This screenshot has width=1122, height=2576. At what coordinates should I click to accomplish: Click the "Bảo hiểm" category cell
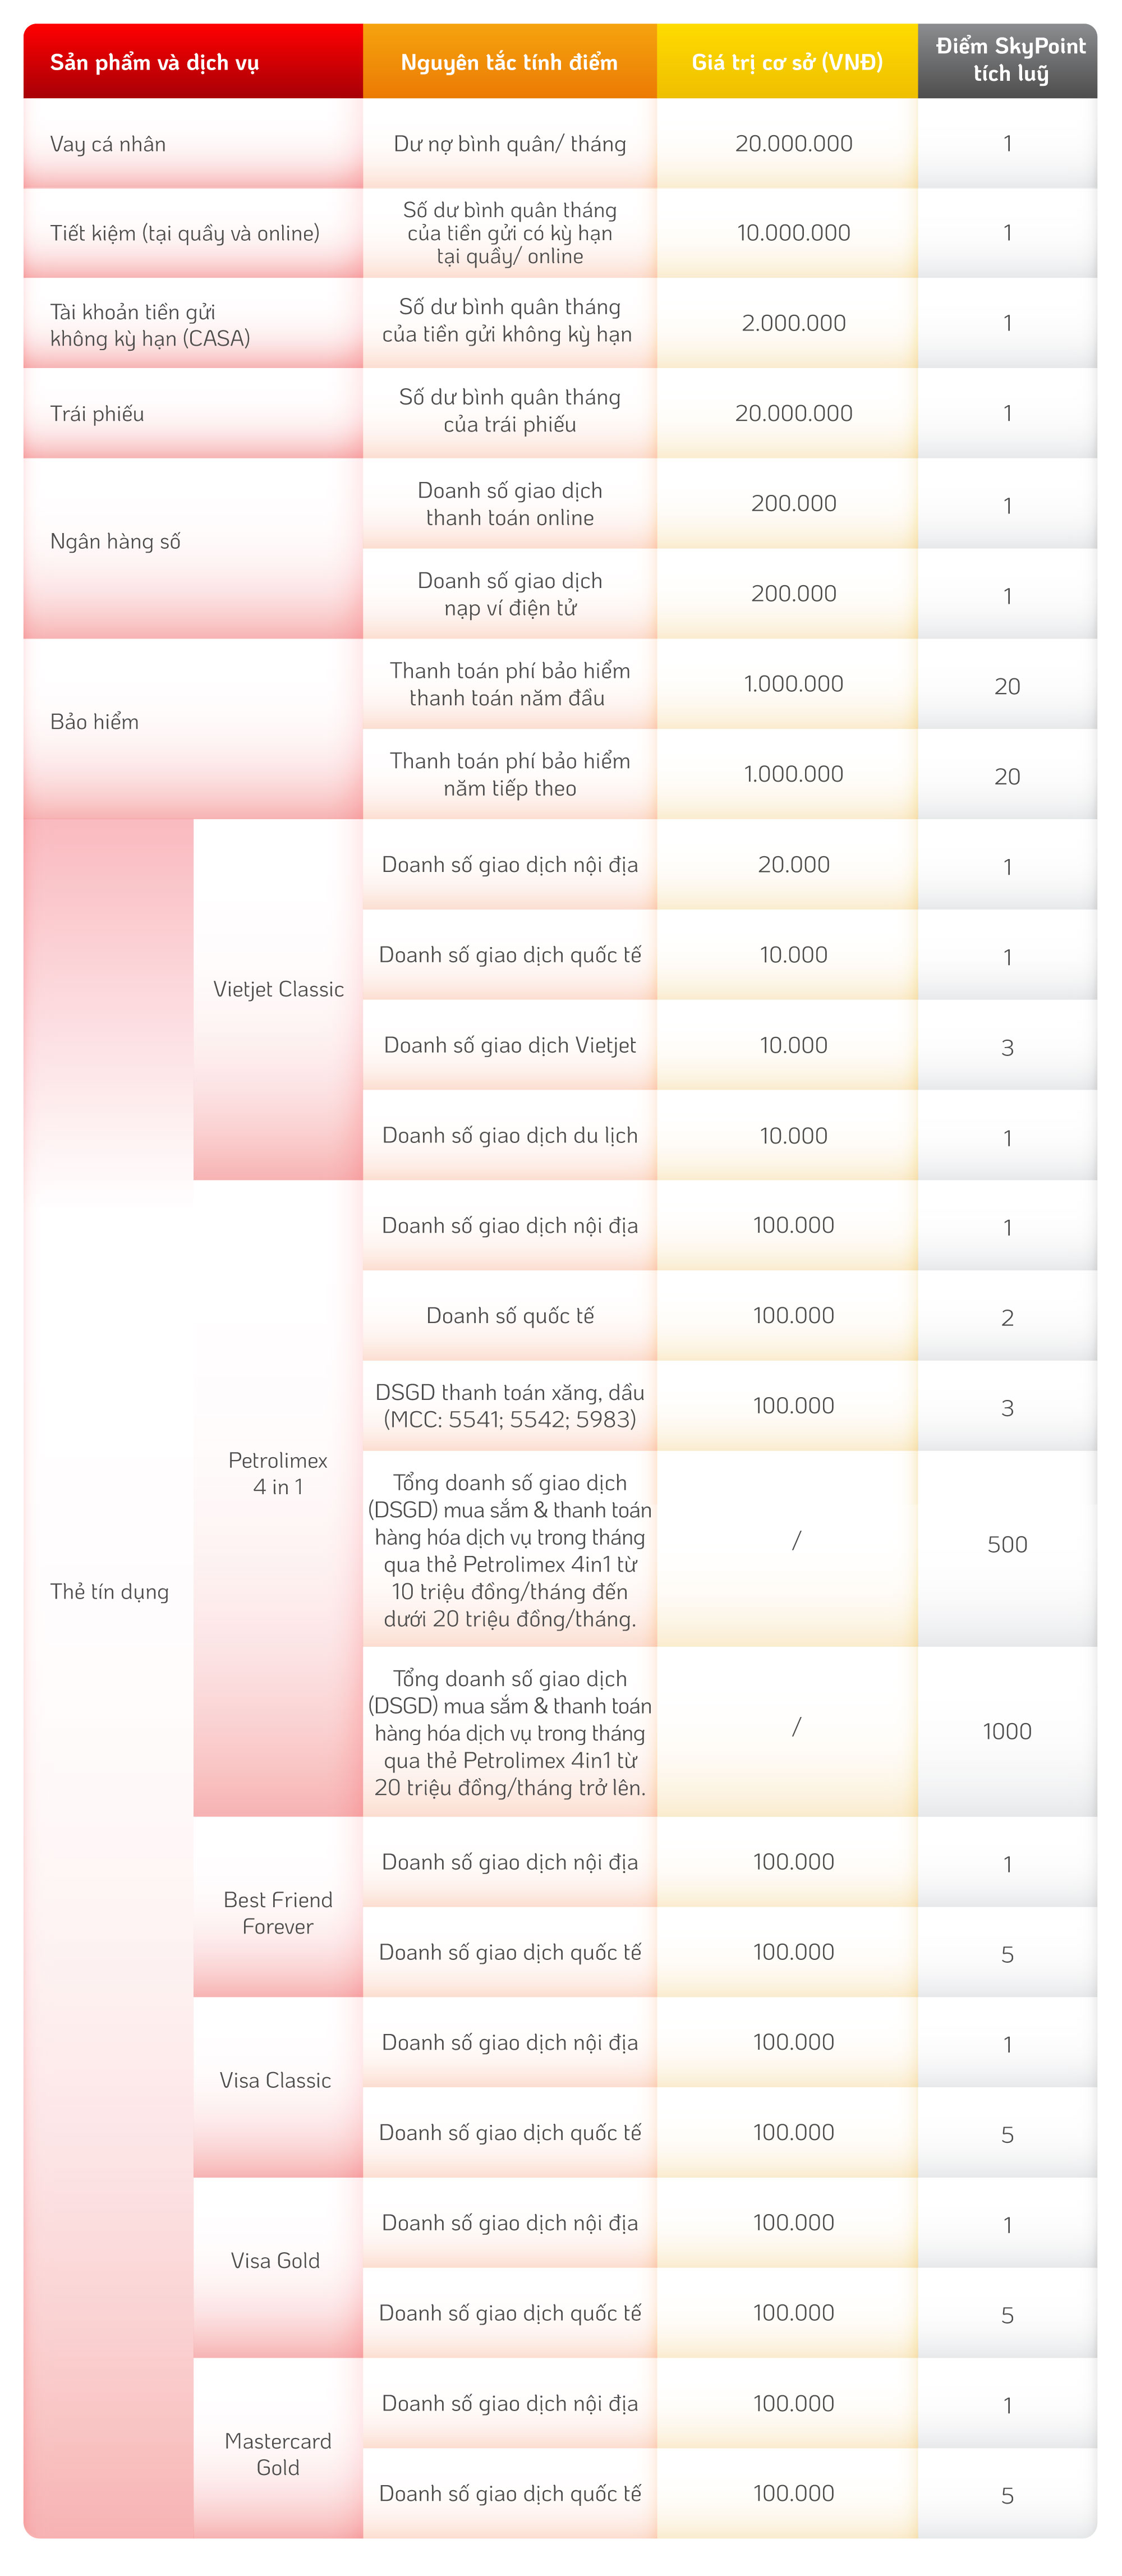tap(94, 721)
